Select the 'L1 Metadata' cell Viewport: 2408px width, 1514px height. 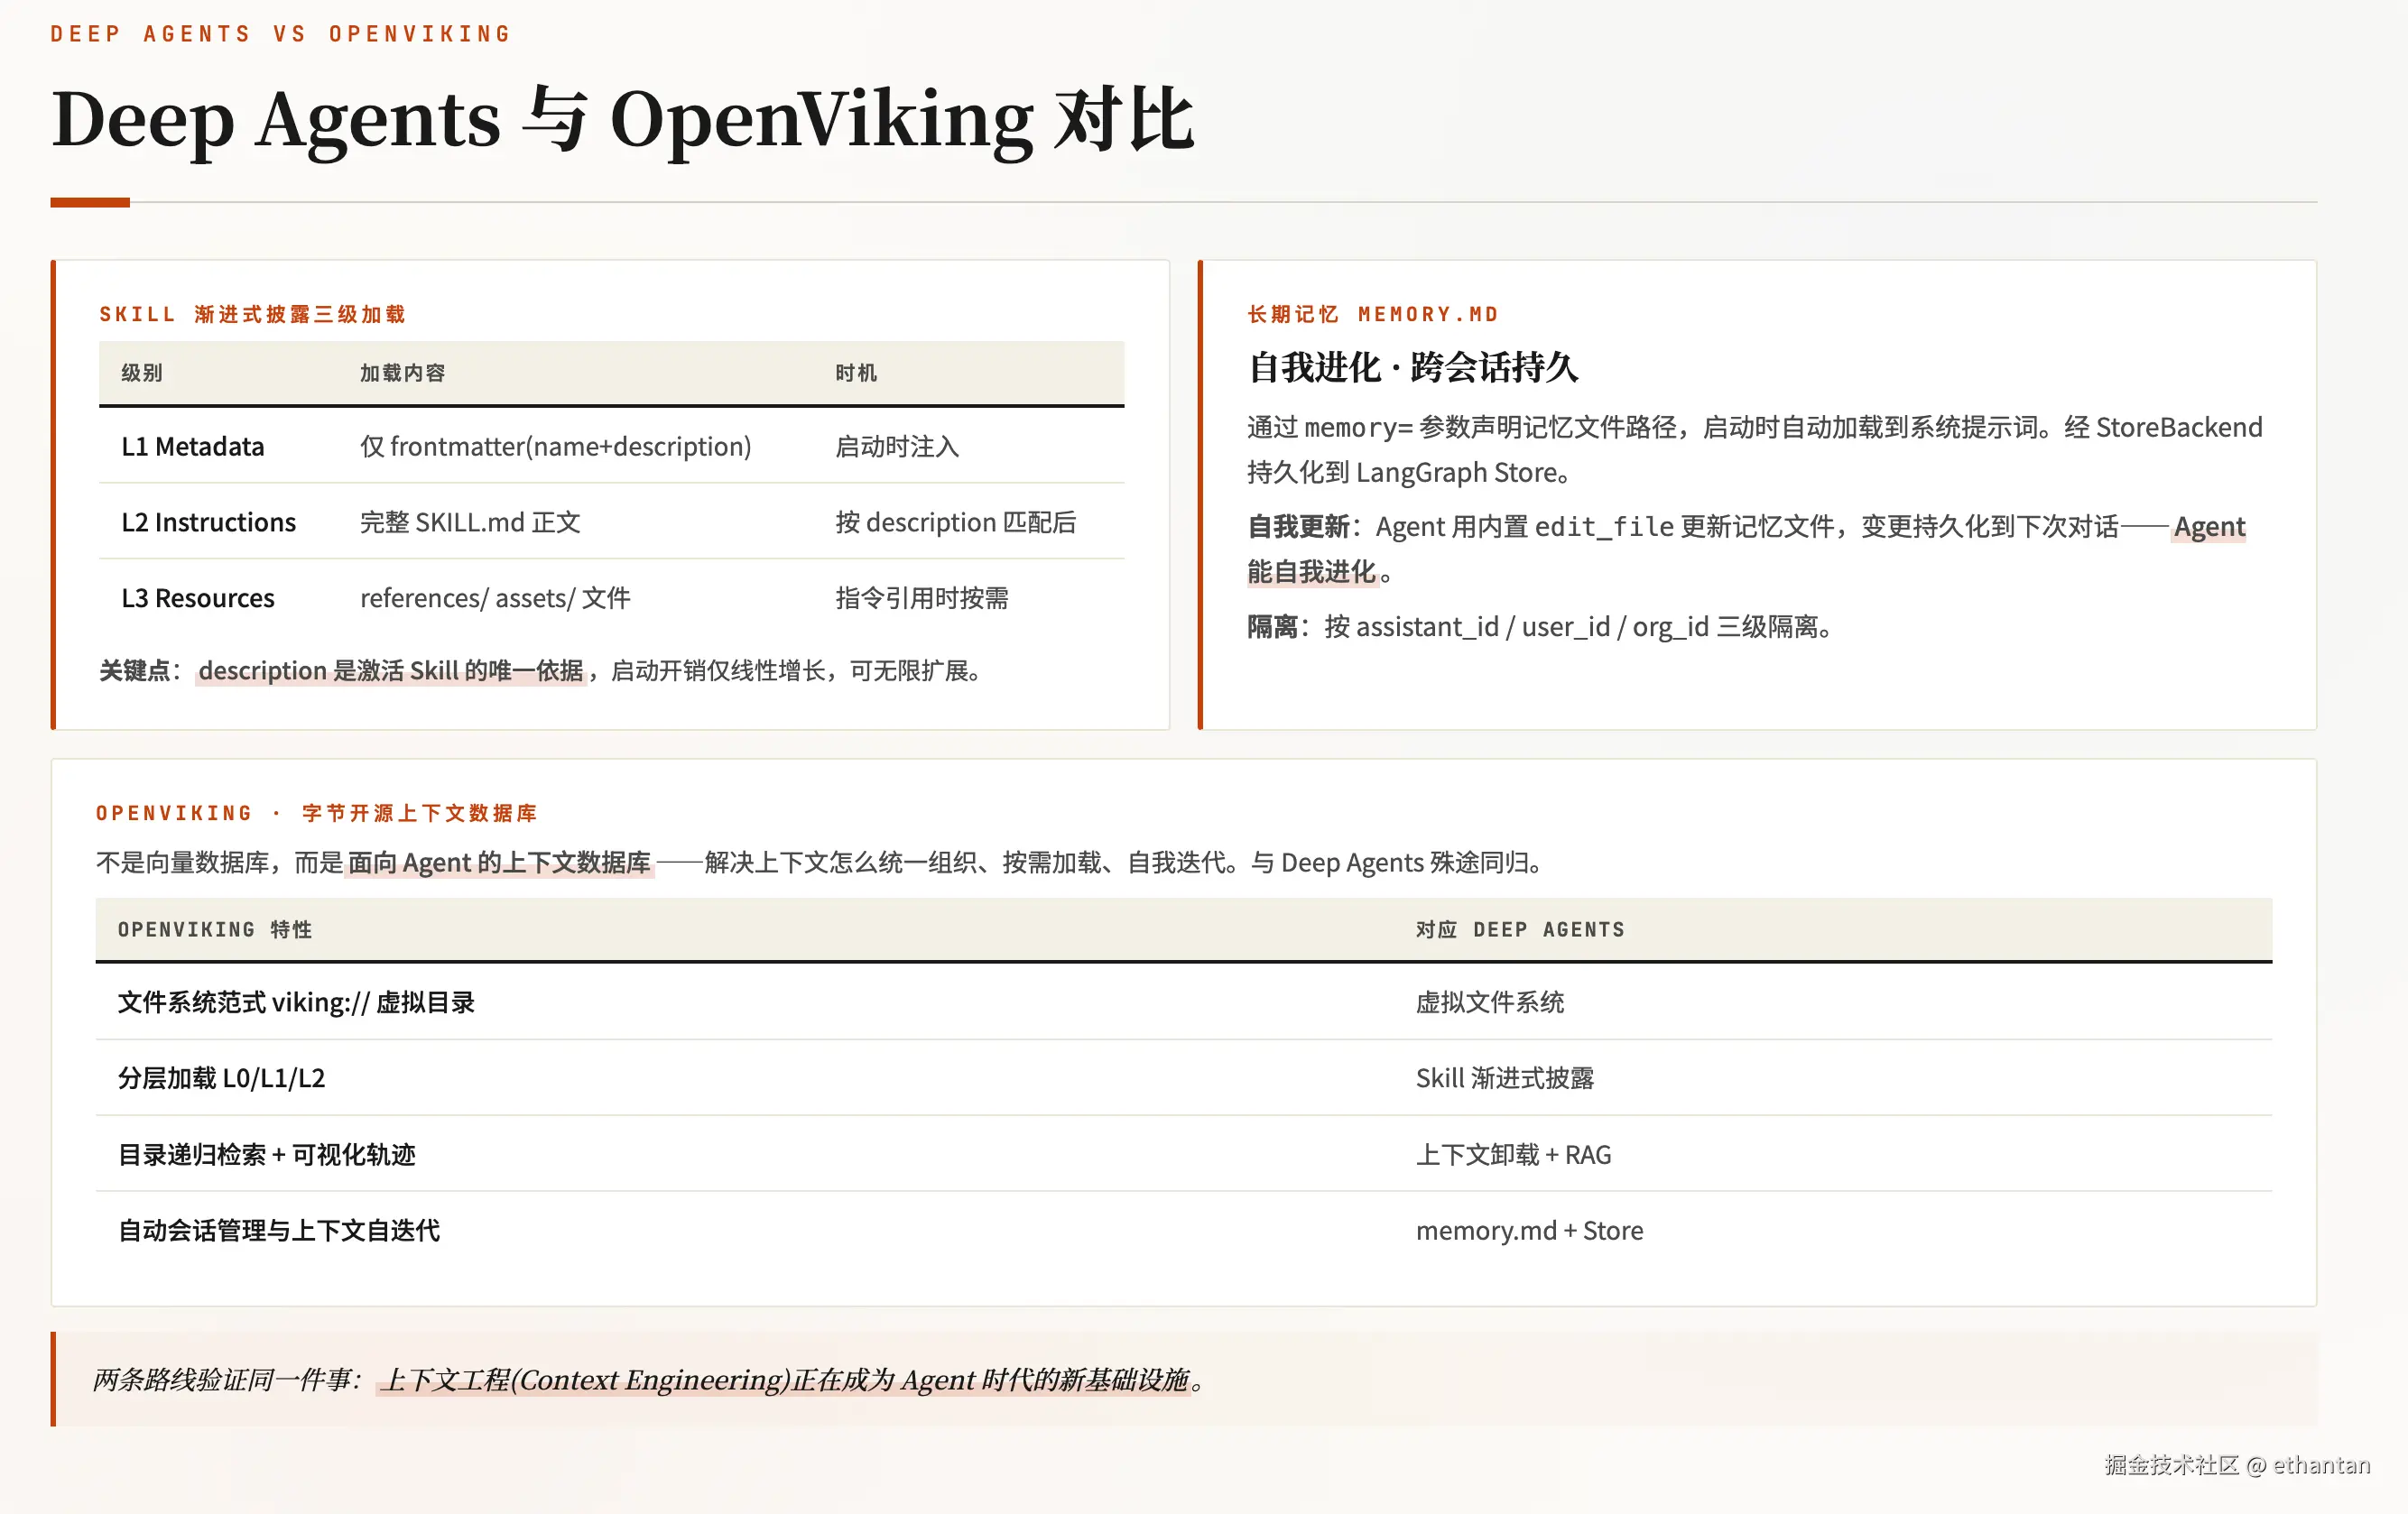pos(192,446)
